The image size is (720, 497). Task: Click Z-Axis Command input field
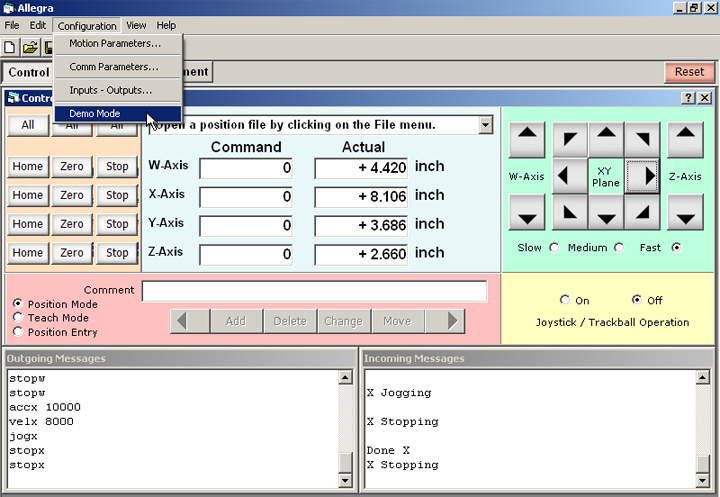point(246,254)
